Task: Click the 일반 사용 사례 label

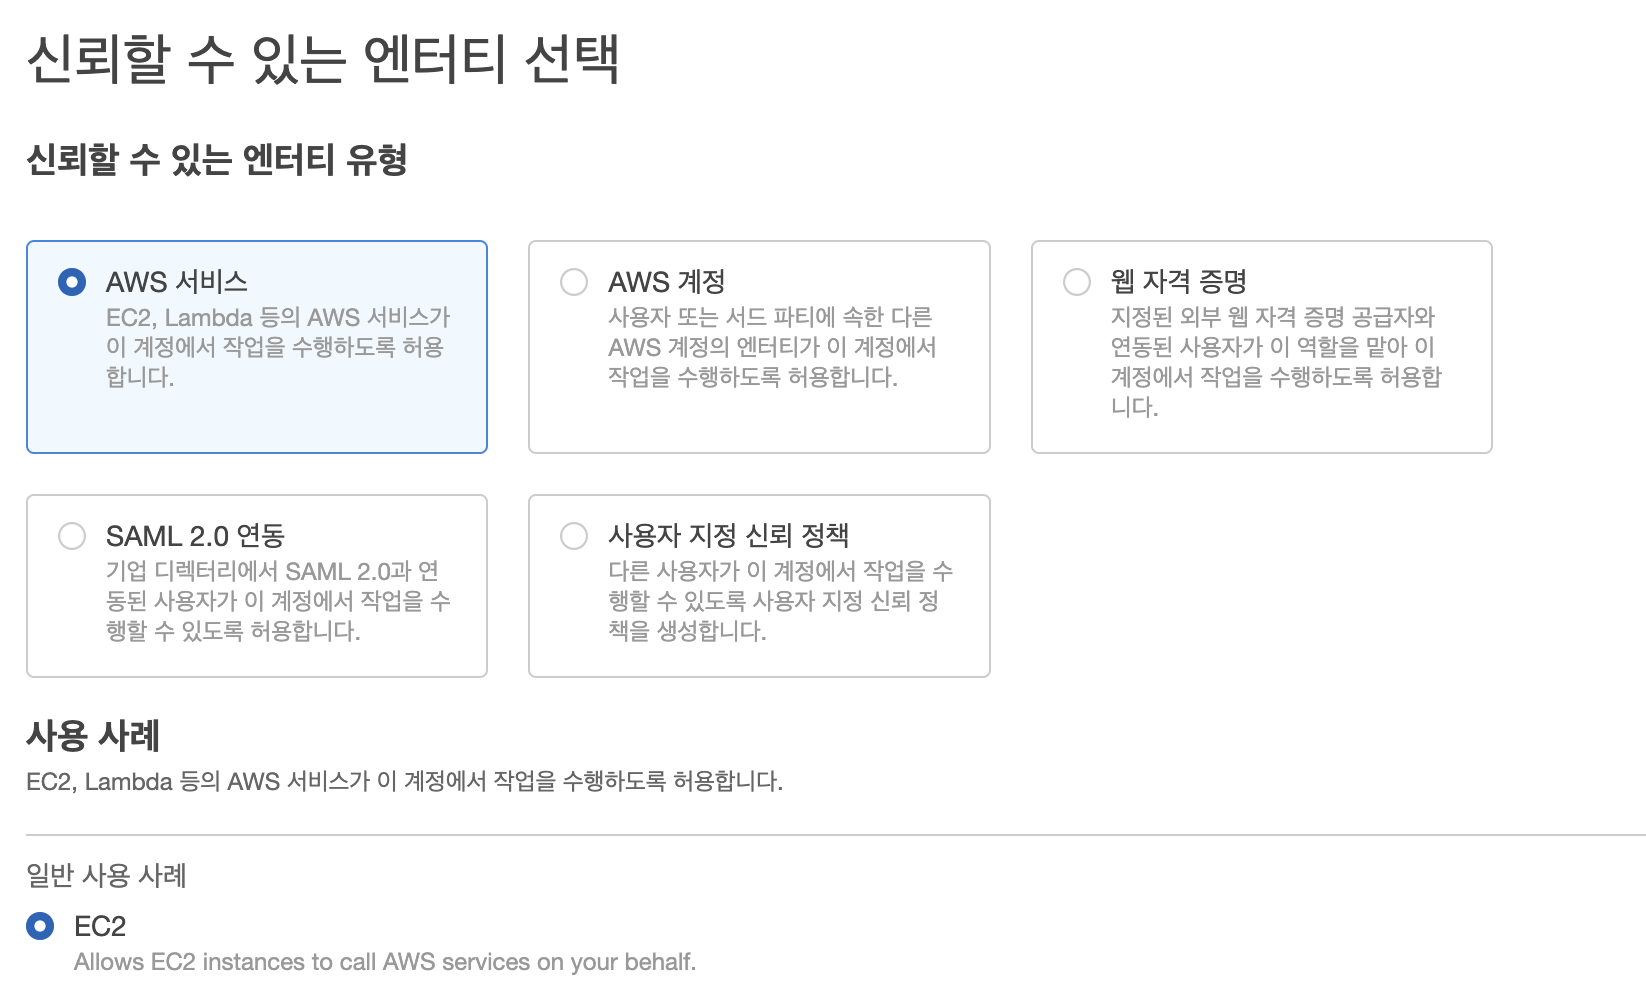Action: tap(106, 876)
